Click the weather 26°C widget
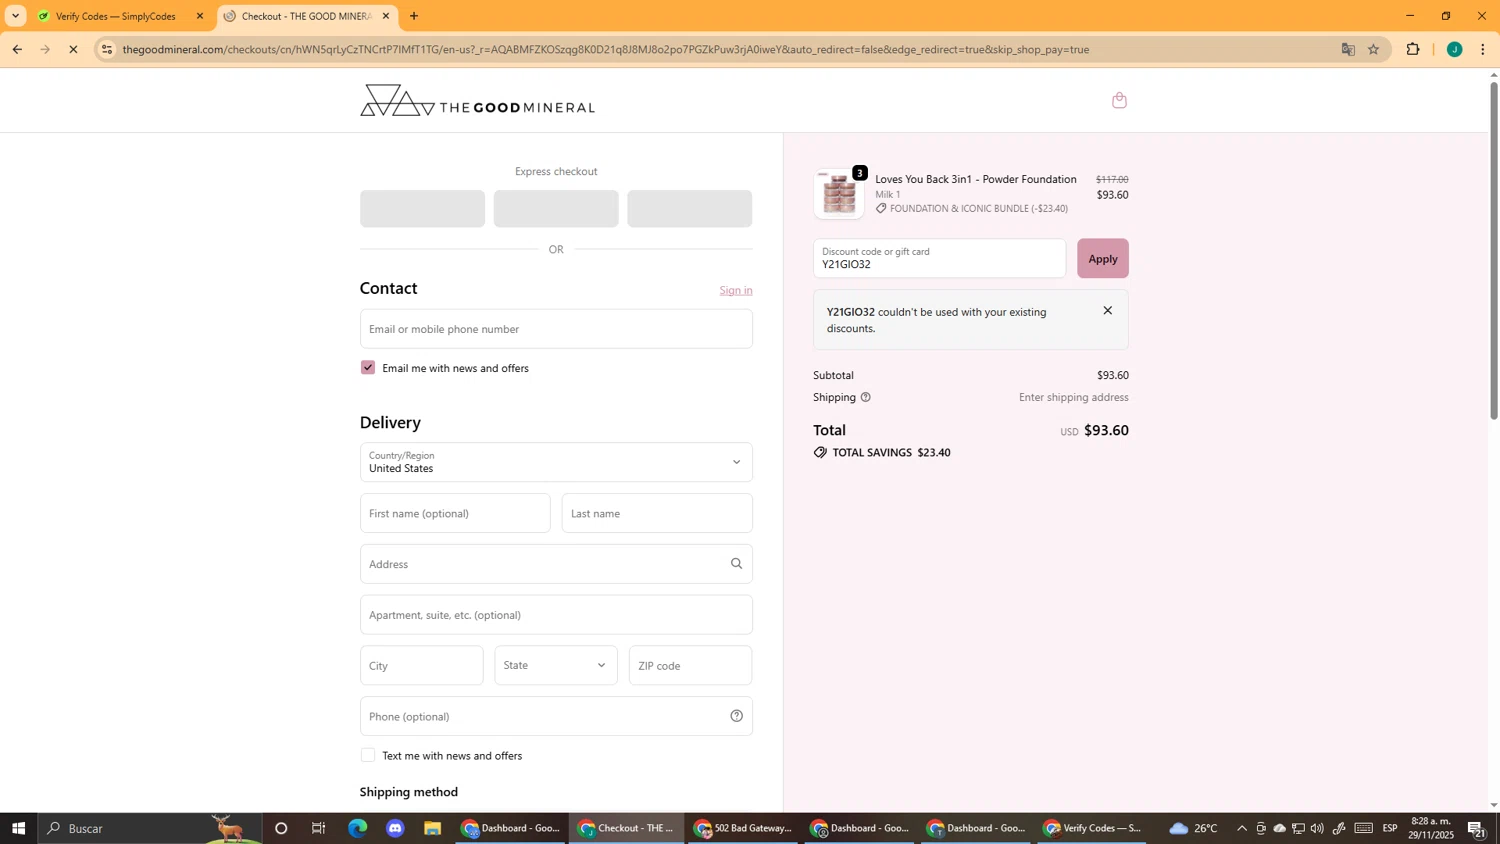The image size is (1500, 844). pos(1194,828)
